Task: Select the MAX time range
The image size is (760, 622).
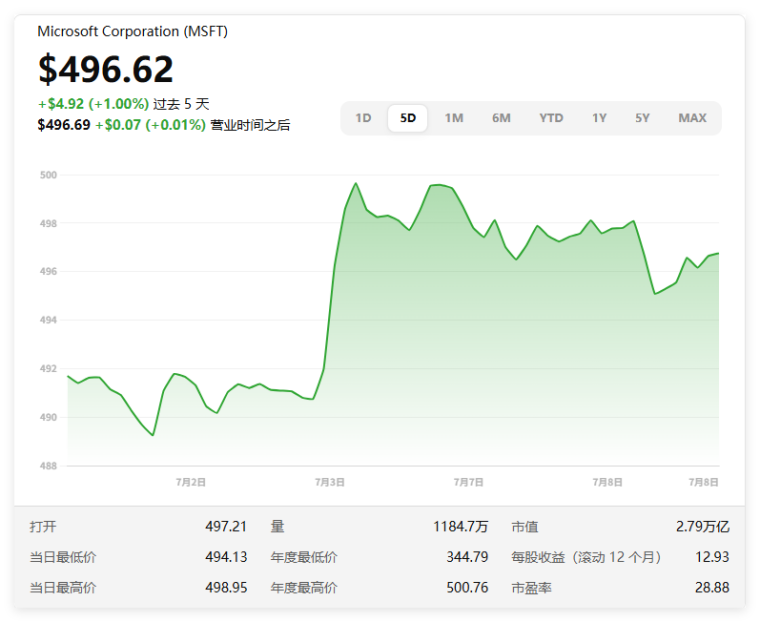Action: click(x=692, y=118)
